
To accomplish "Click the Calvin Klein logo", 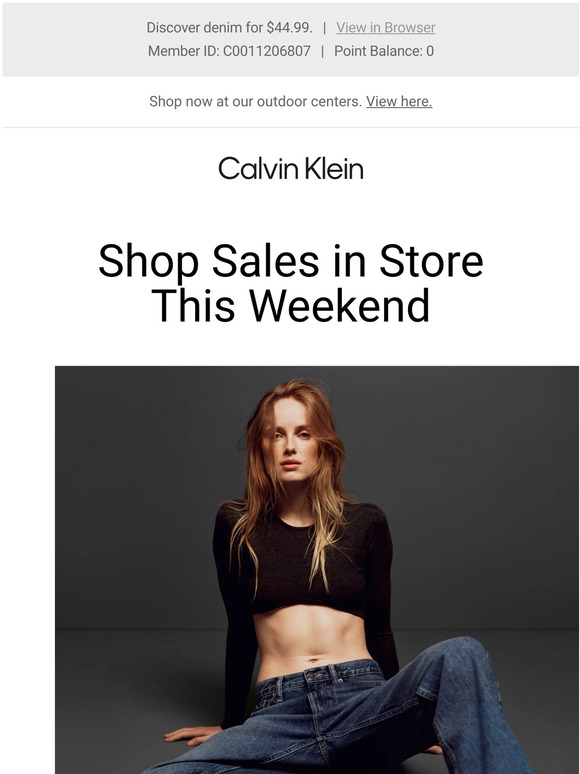I will point(291,169).
